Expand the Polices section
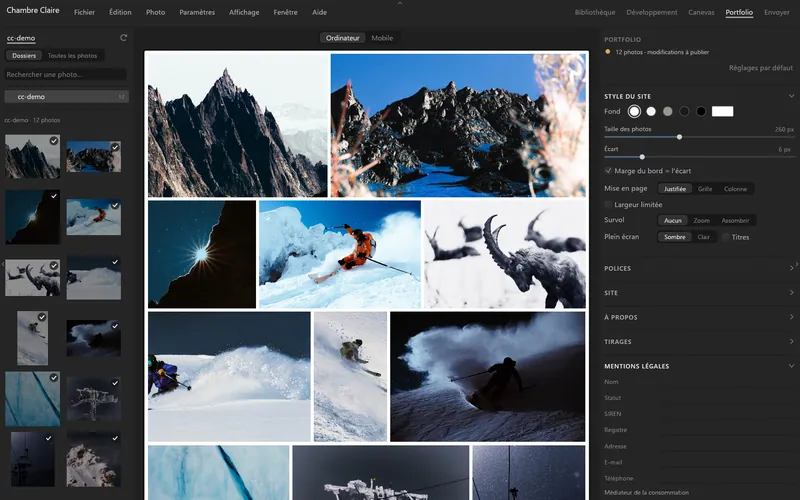Viewport: 800px width, 500px height. [x=791, y=268]
